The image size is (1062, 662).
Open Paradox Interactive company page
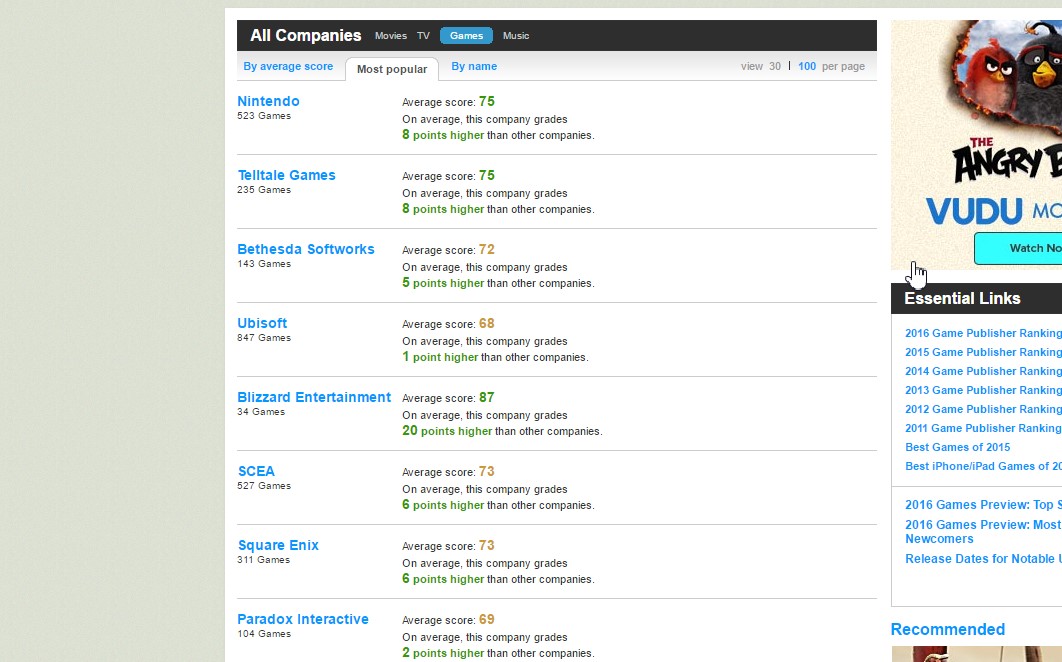coord(303,619)
